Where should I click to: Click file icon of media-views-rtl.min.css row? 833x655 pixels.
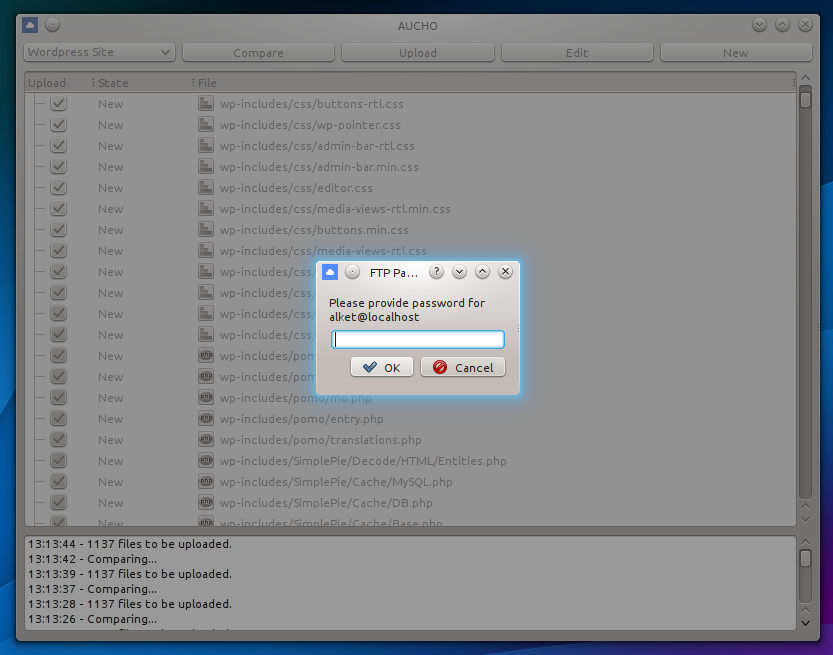pyautogui.click(x=206, y=209)
